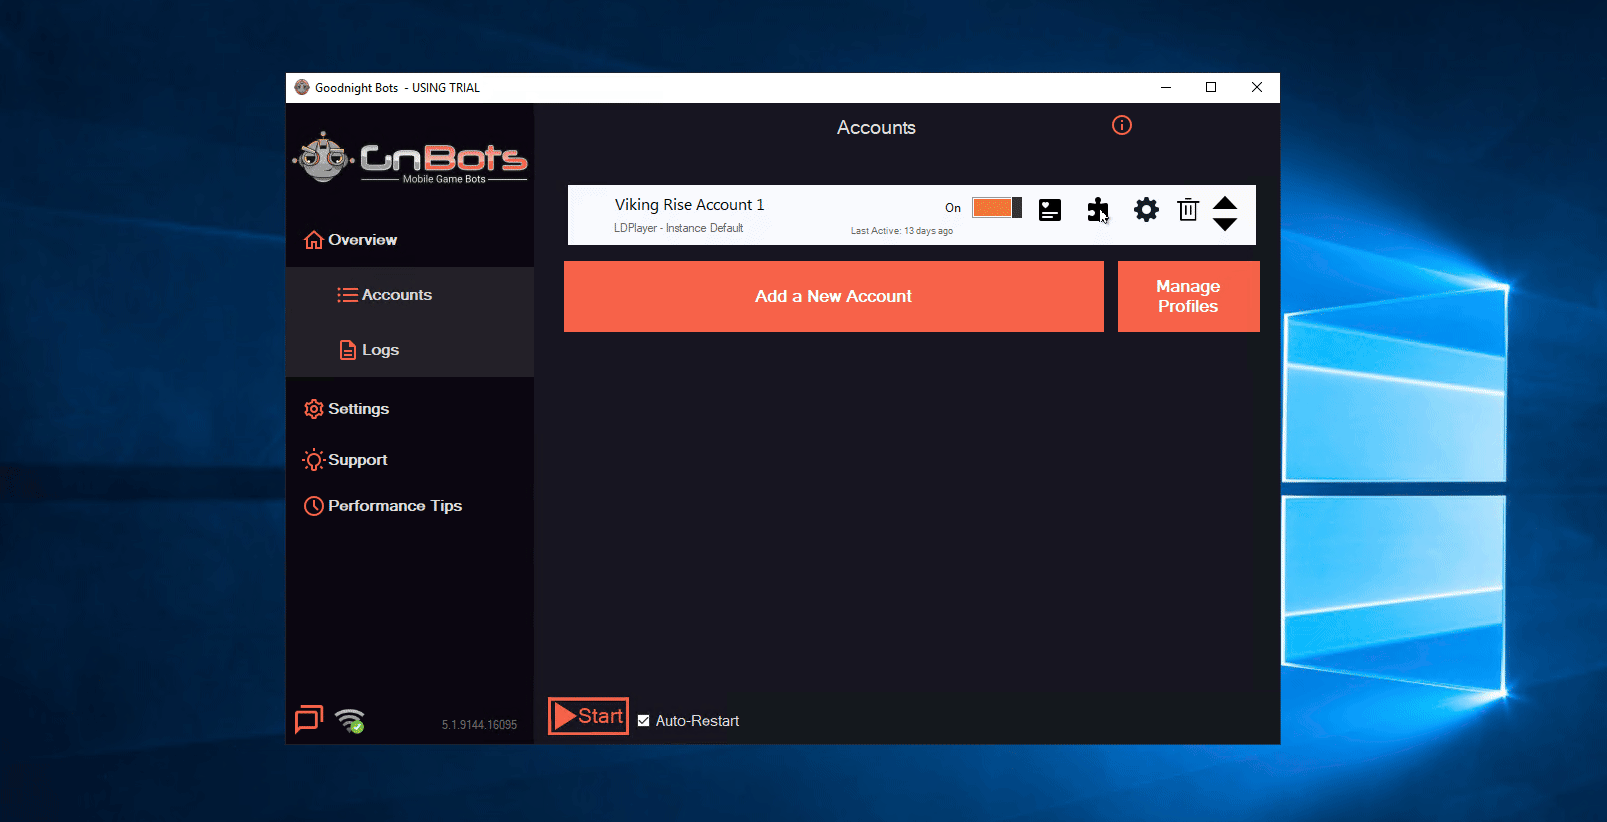Click the Goodnight Bots title bar icon
Screen dimensions: 1607x822
click(x=302, y=87)
